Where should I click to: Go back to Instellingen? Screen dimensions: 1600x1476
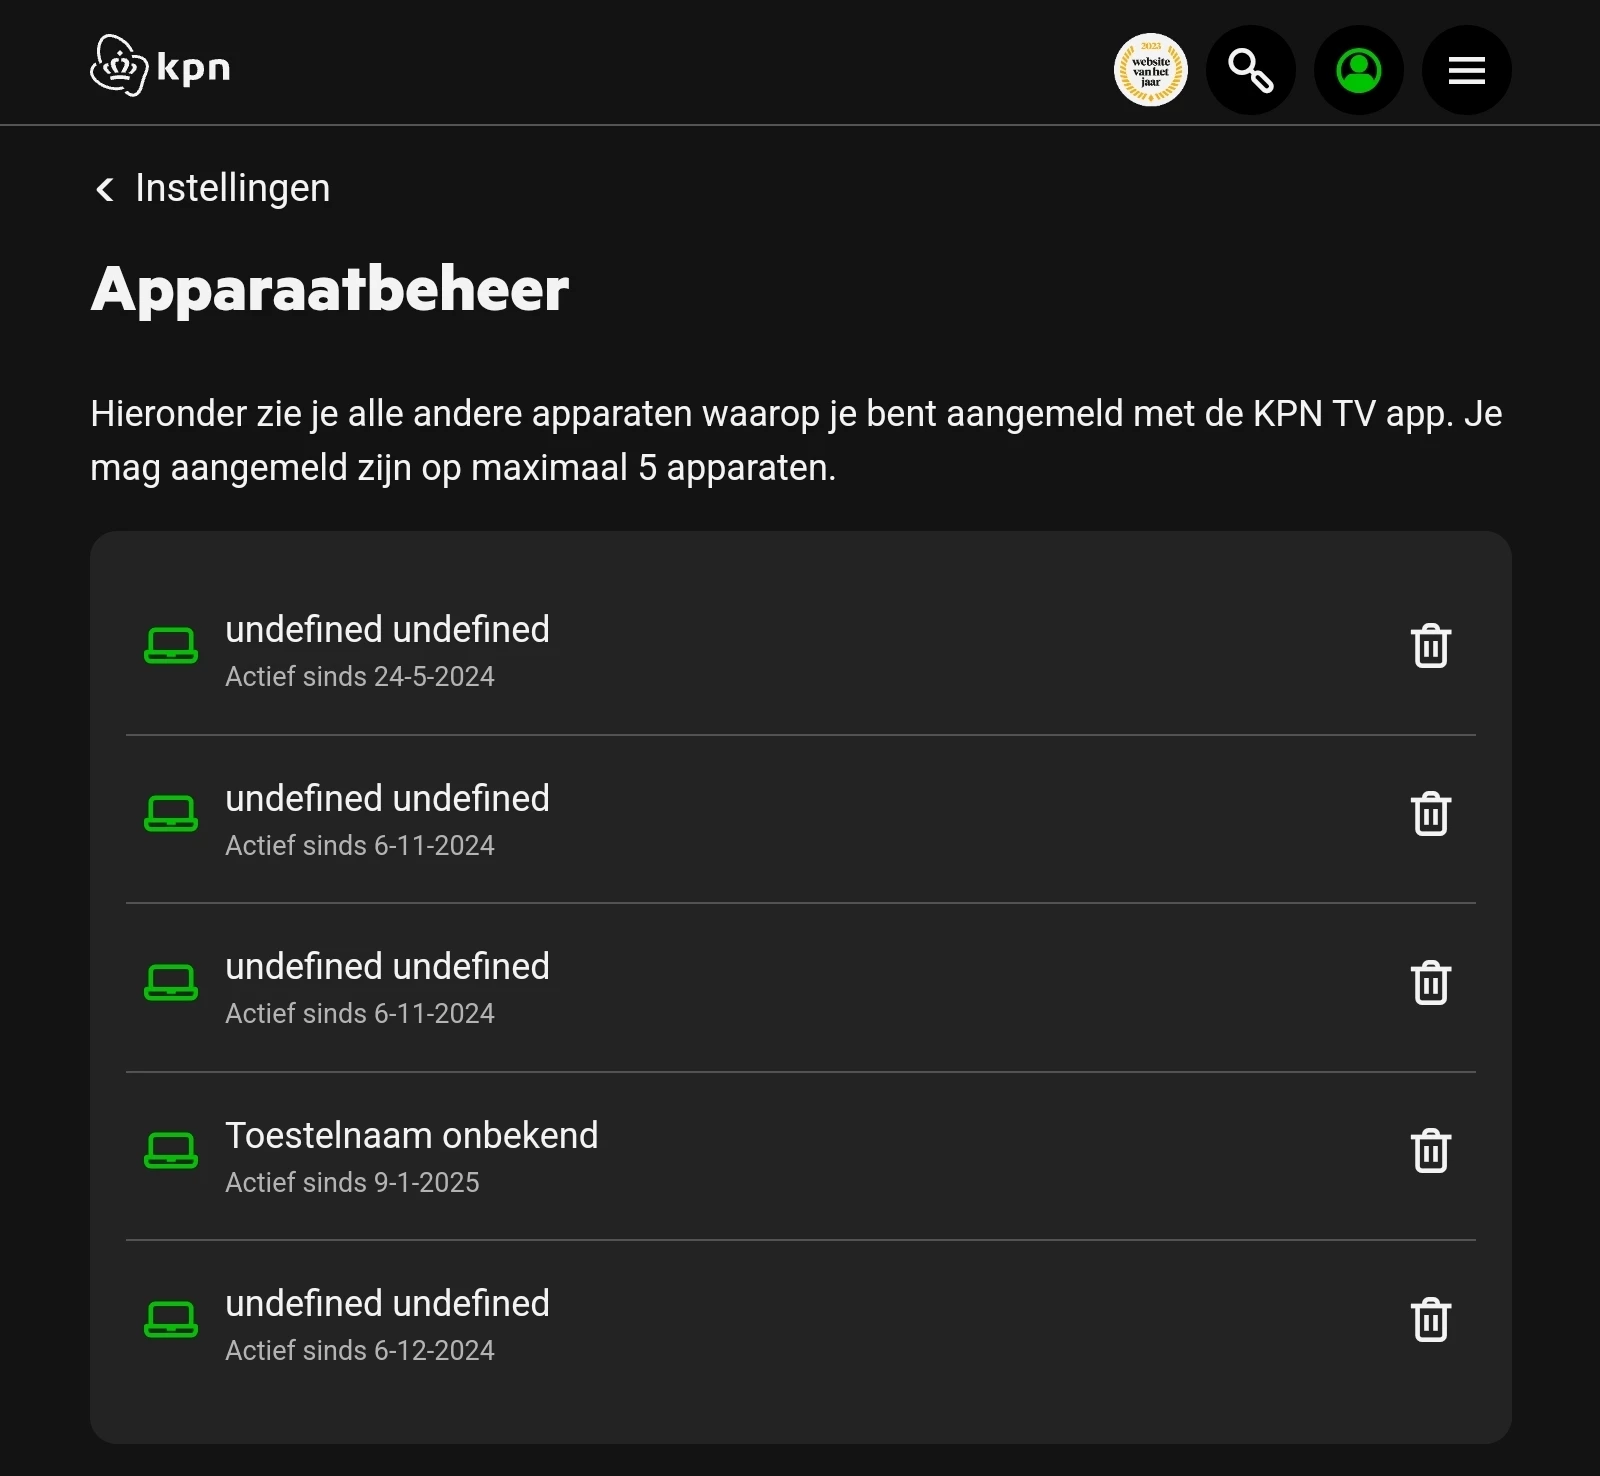click(x=232, y=188)
